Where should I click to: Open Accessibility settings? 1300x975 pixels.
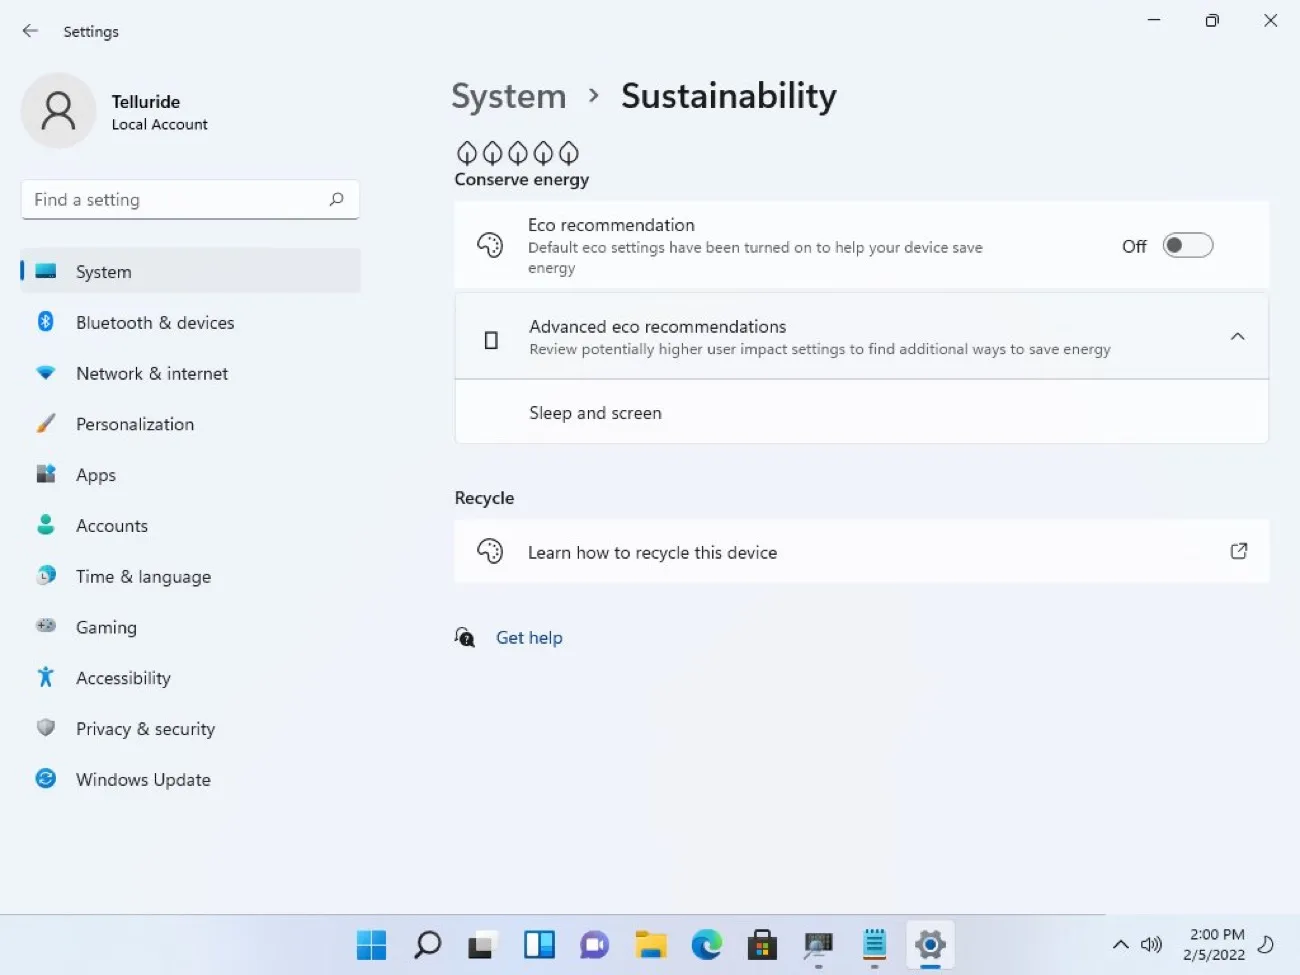[x=123, y=677]
